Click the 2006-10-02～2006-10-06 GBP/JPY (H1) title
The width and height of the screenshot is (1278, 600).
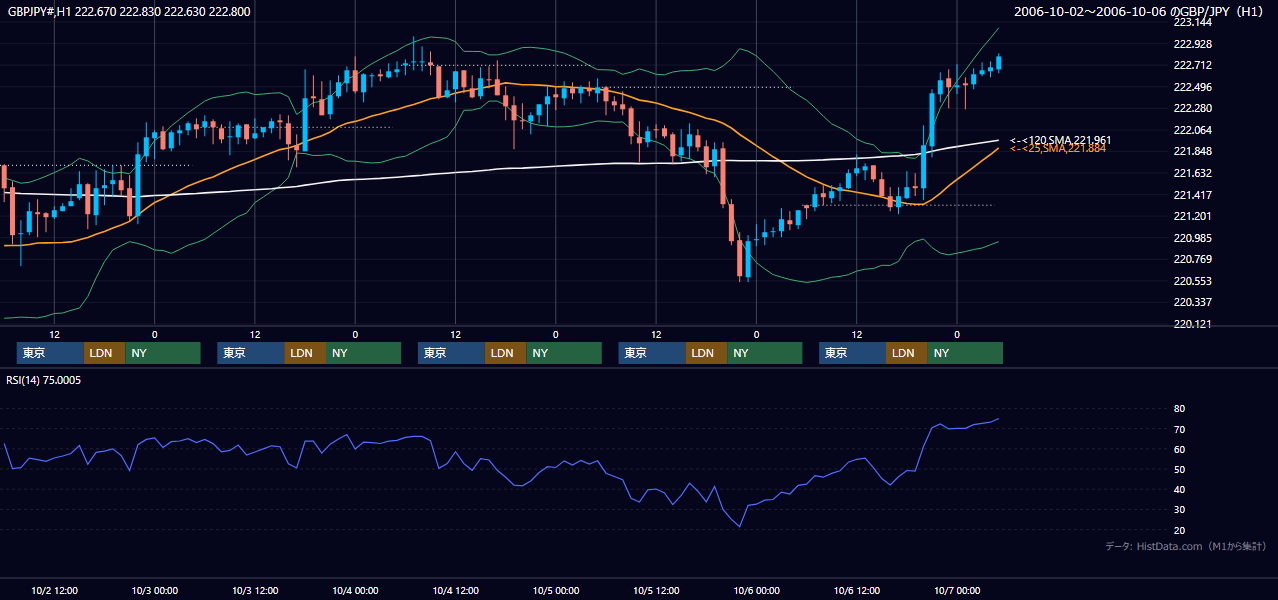pyautogui.click(x=1140, y=12)
